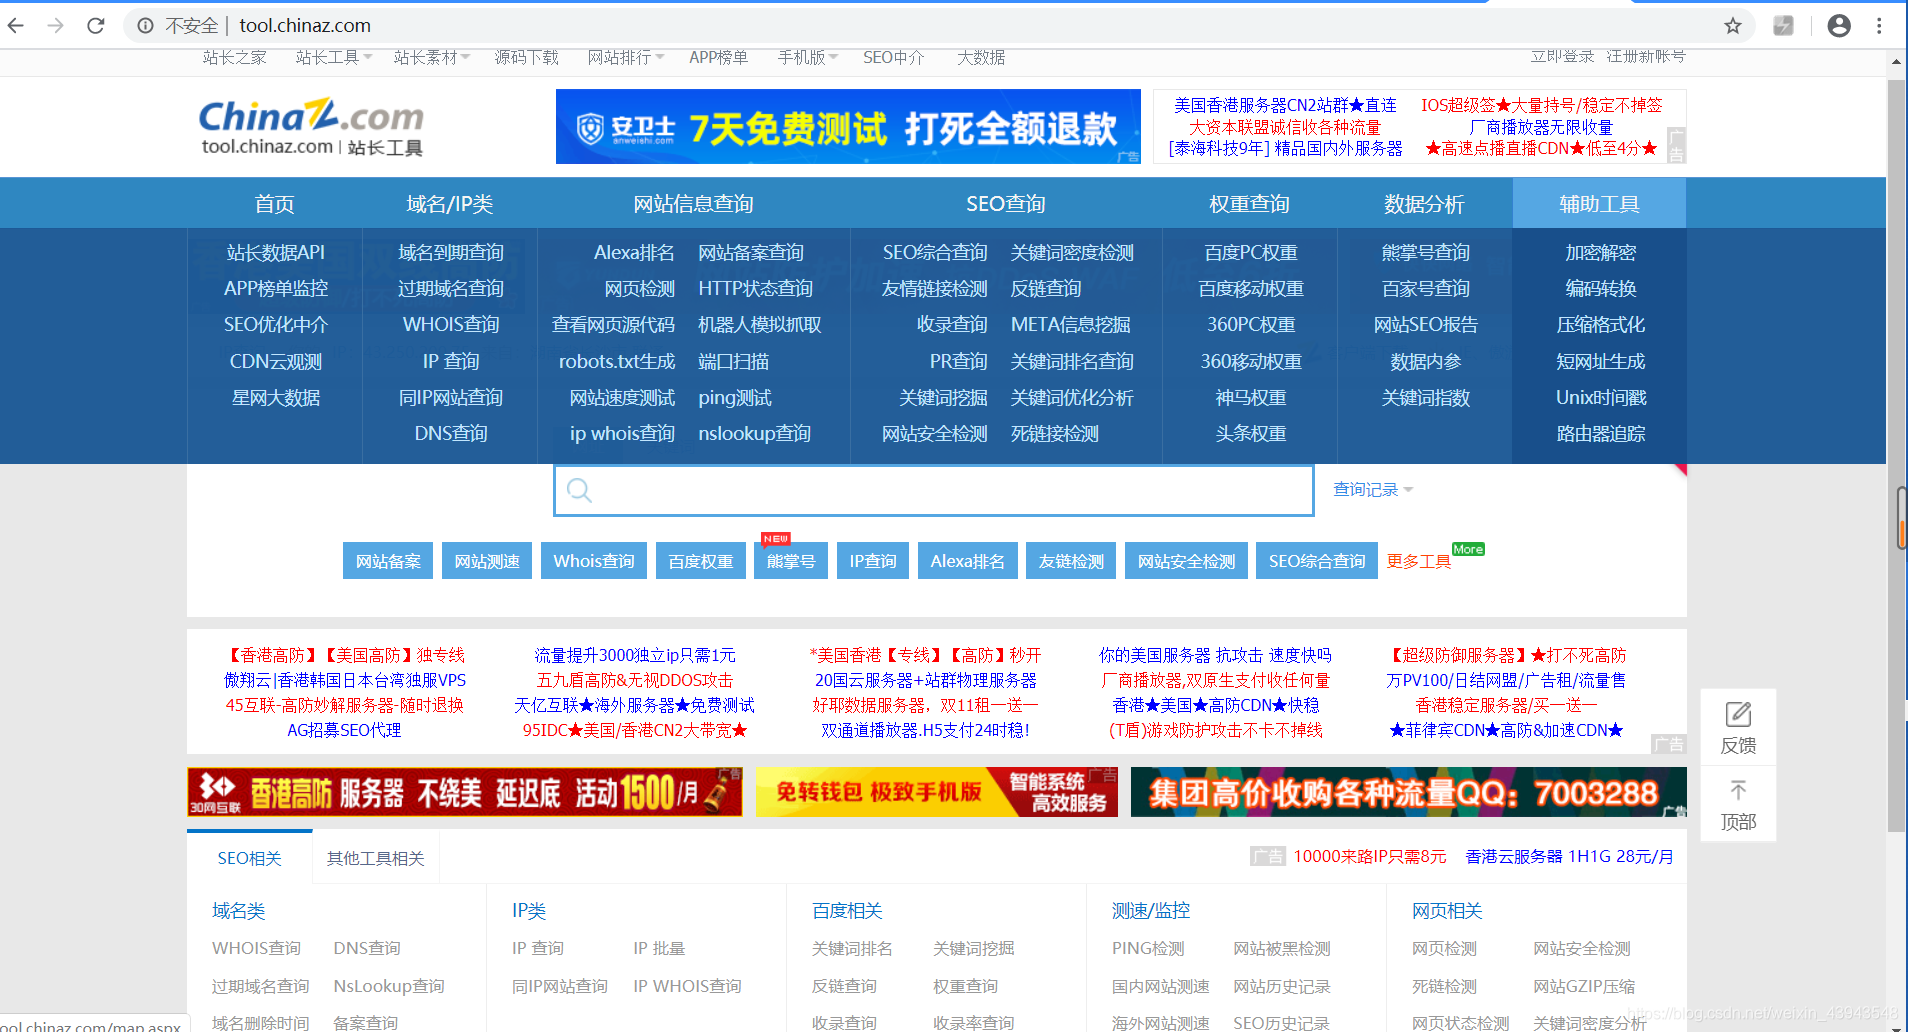Image resolution: width=1908 pixels, height=1032 pixels.
Task: Open 域名/IP类 navigation menu
Action: pyautogui.click(x=450, y=204)
